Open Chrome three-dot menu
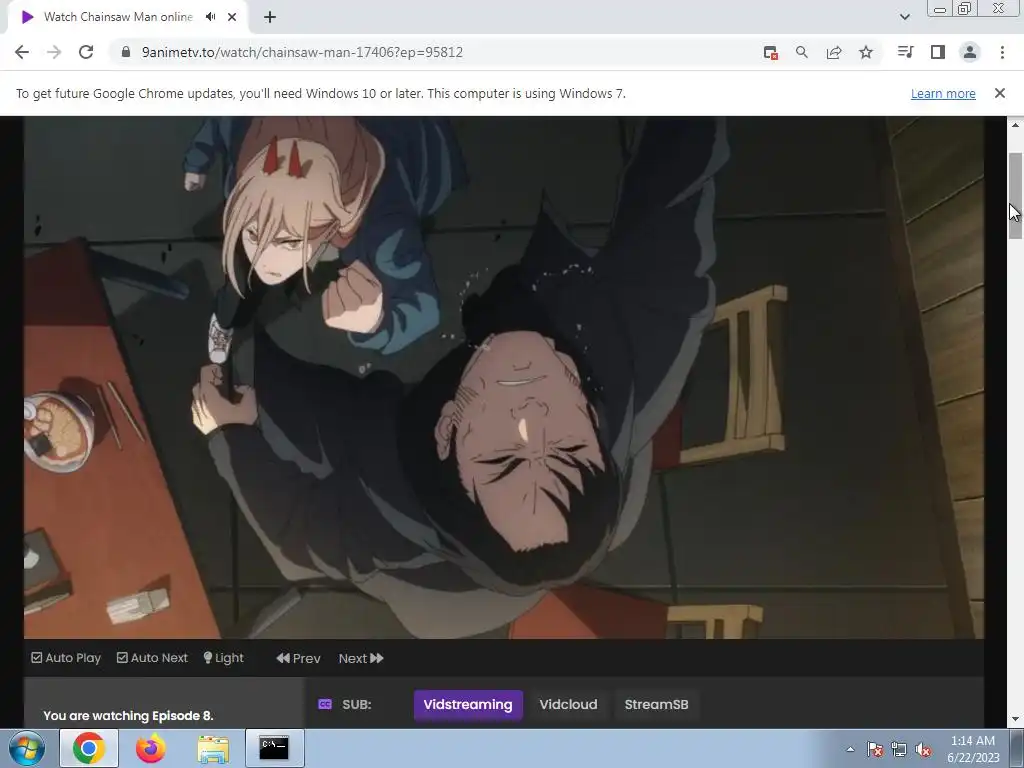 [x=1002, y=52]
